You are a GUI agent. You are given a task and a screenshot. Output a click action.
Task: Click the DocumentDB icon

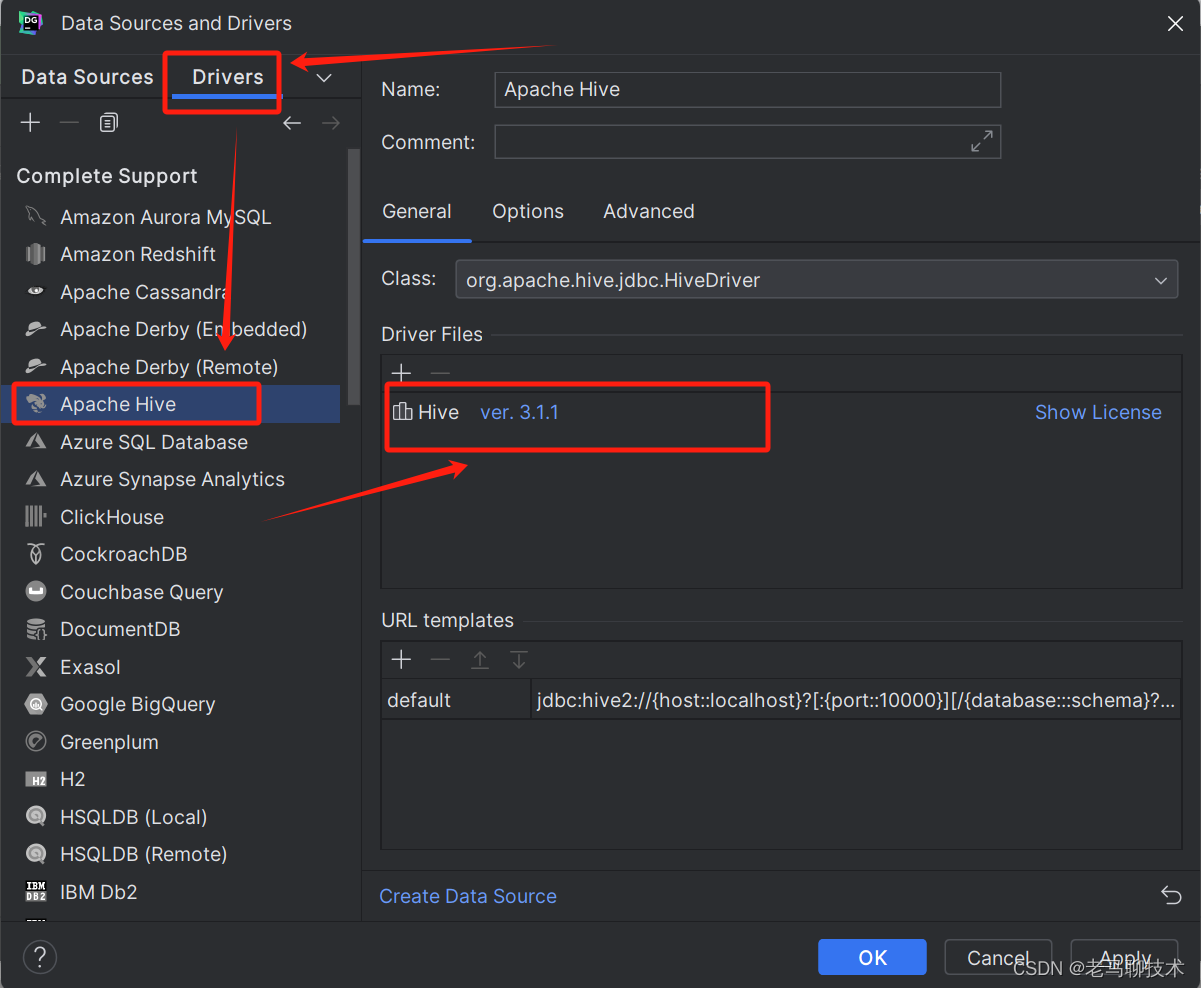[x=36, y=629]
